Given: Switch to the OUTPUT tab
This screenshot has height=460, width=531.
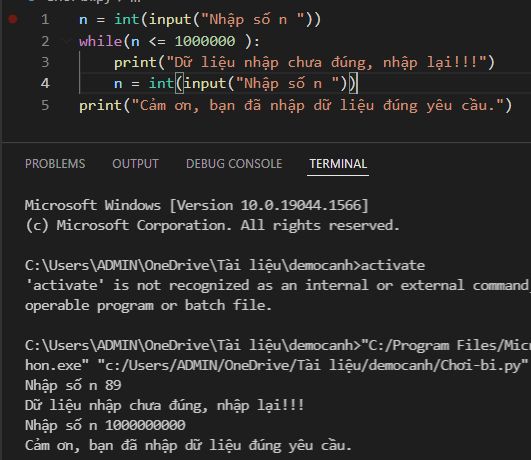Looking at the screenshot, I should click(x=135, y=164).
